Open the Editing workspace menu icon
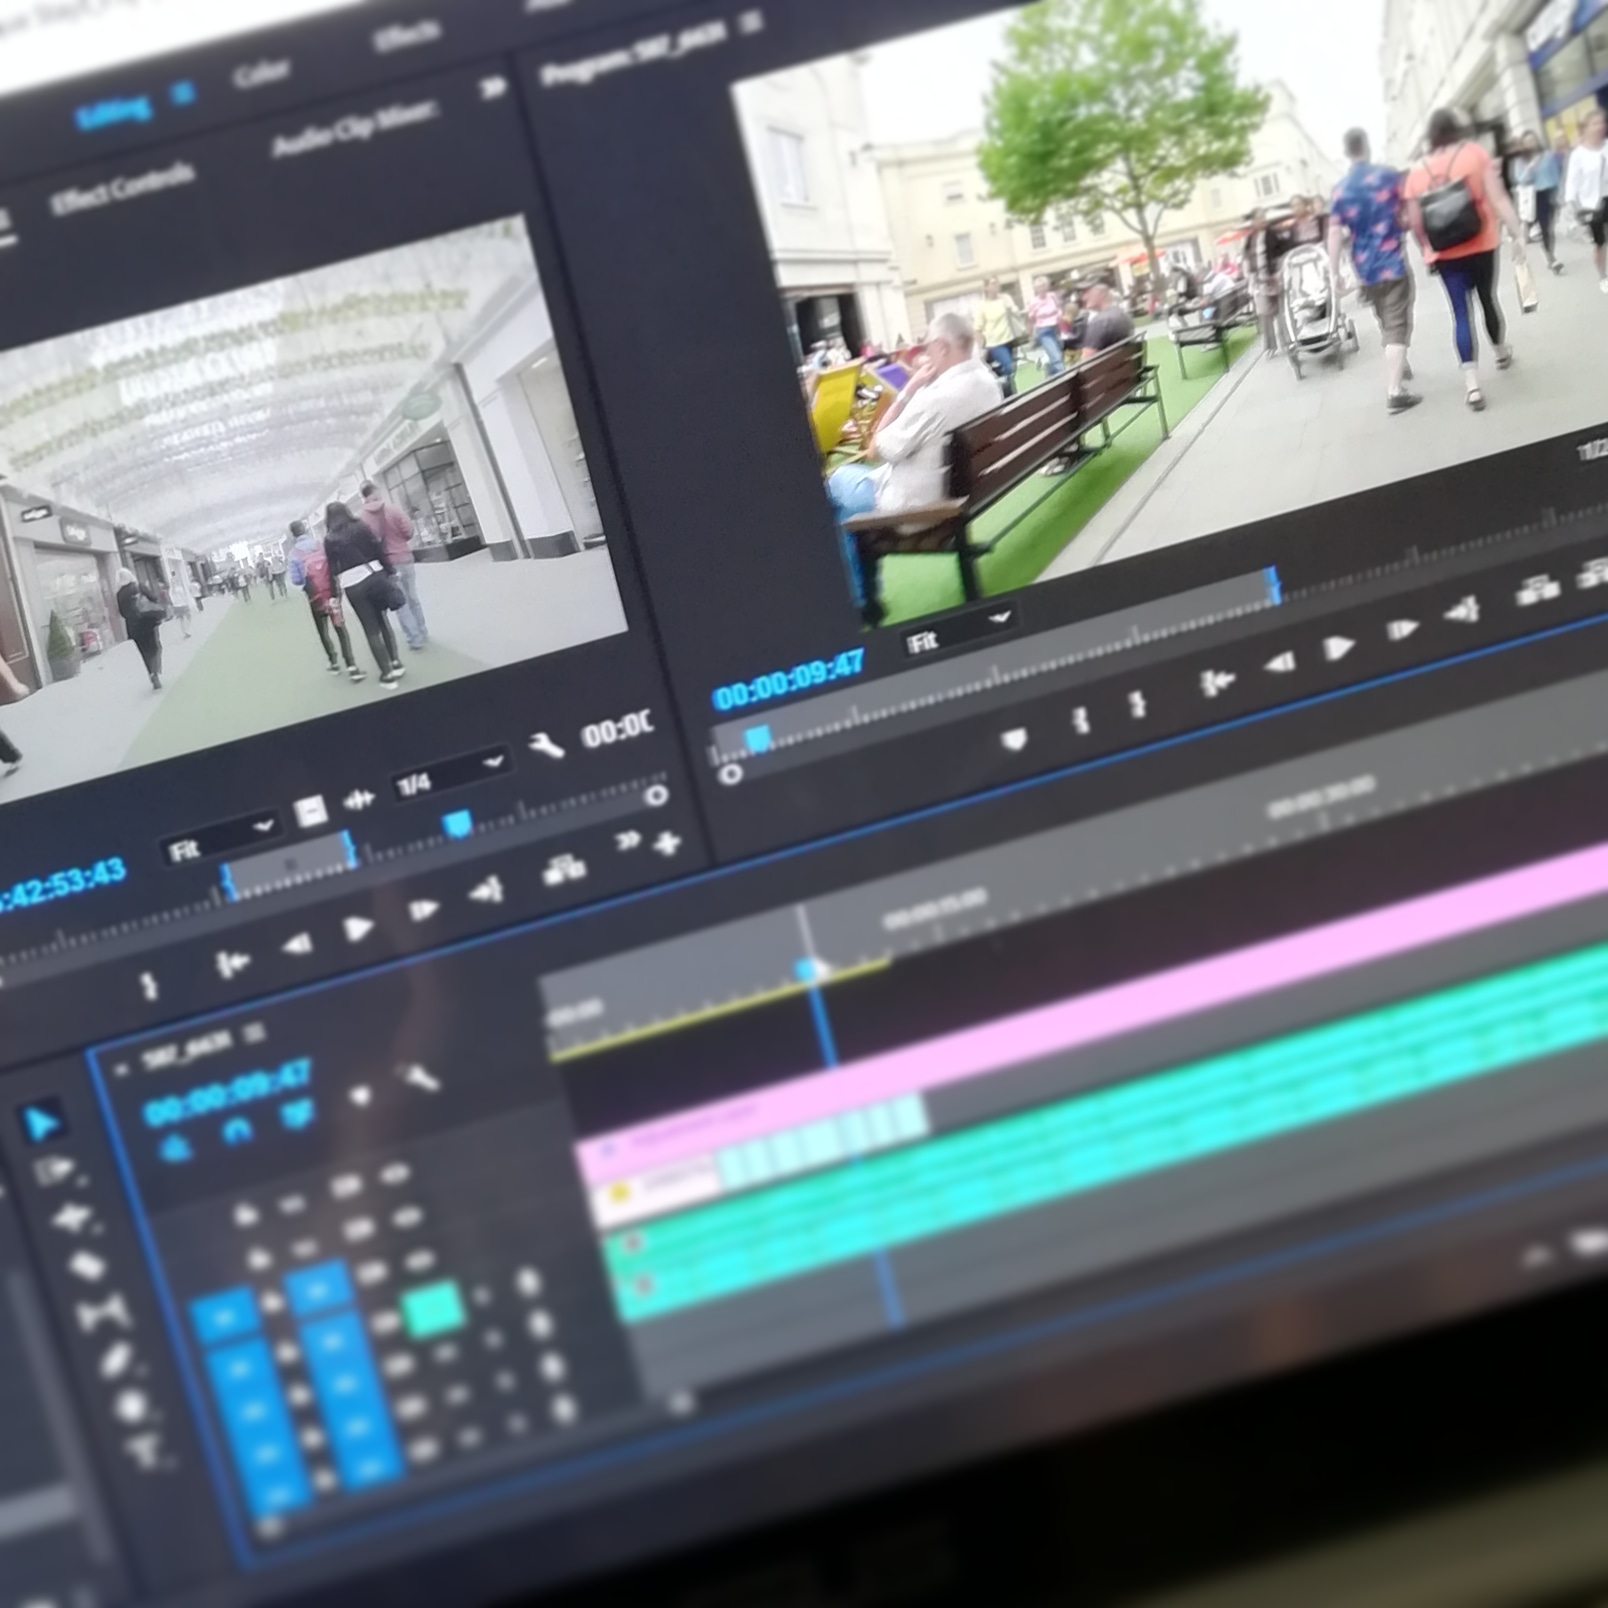Screen dimensions: 1608x1608 182,95
